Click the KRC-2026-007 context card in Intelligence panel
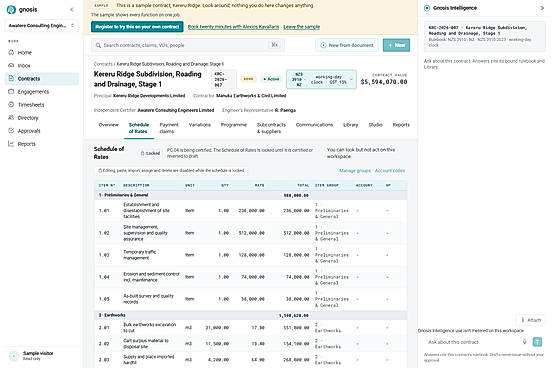Viewport: 552px width, 368px height. click(x=484, y=36)
